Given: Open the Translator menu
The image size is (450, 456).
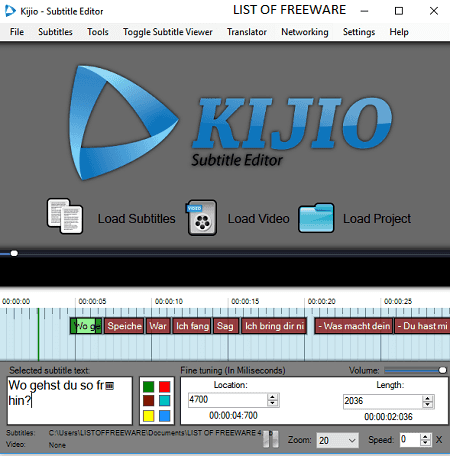Looking at the screenshot, I should tap(247, 32).
